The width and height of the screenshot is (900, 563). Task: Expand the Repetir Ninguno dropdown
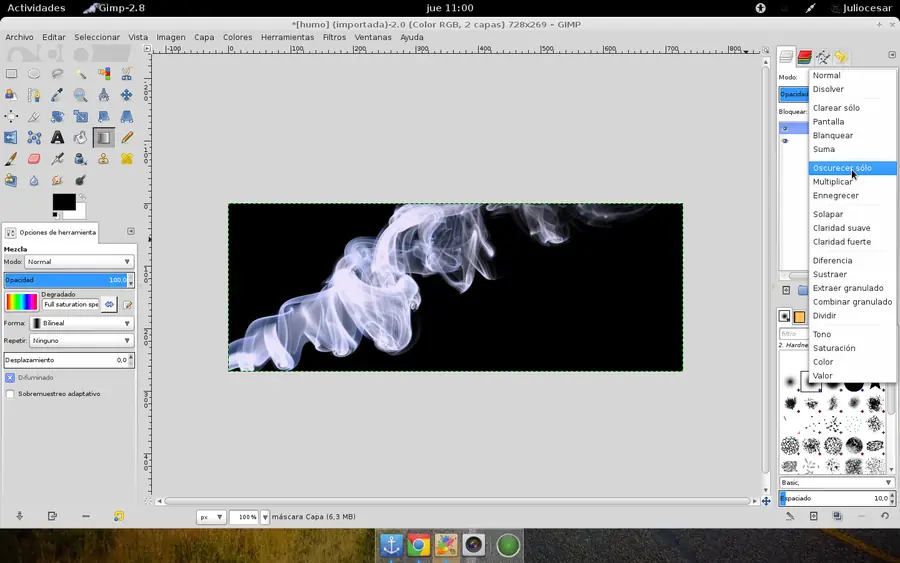click(81, 341)
